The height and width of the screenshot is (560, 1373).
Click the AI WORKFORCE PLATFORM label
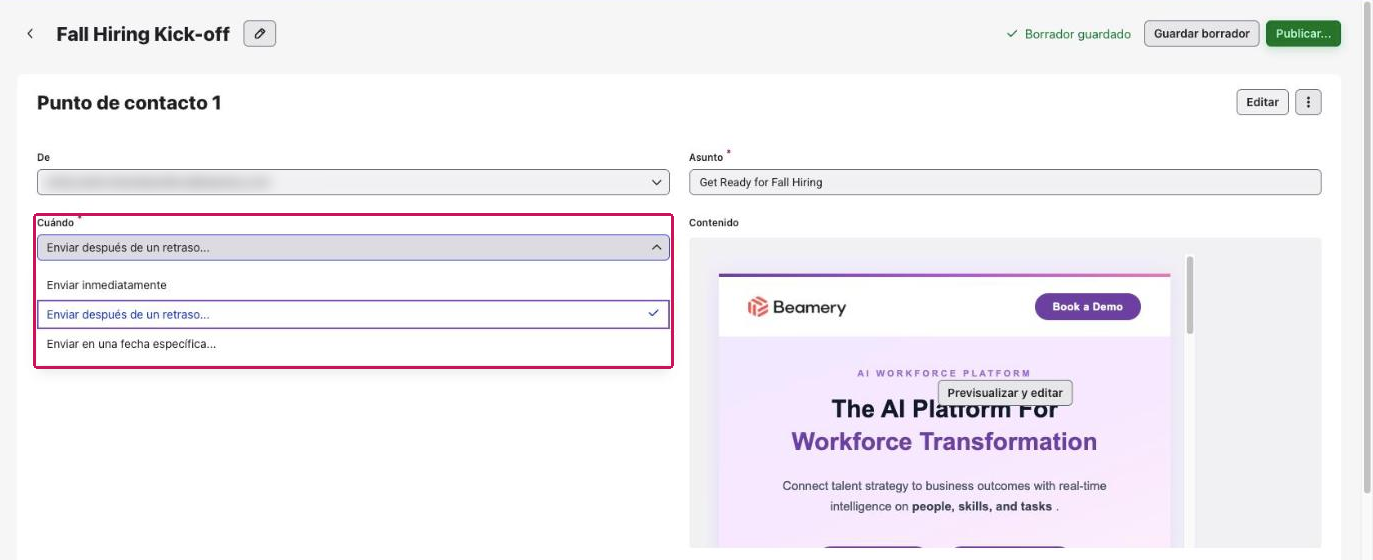[944, 373]
